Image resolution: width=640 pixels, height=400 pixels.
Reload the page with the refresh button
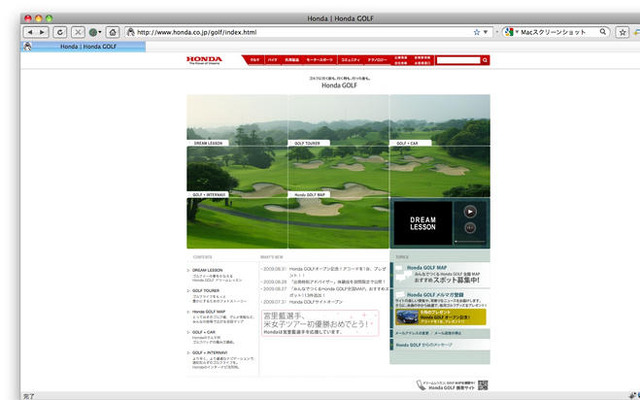[x=60, y=32]
